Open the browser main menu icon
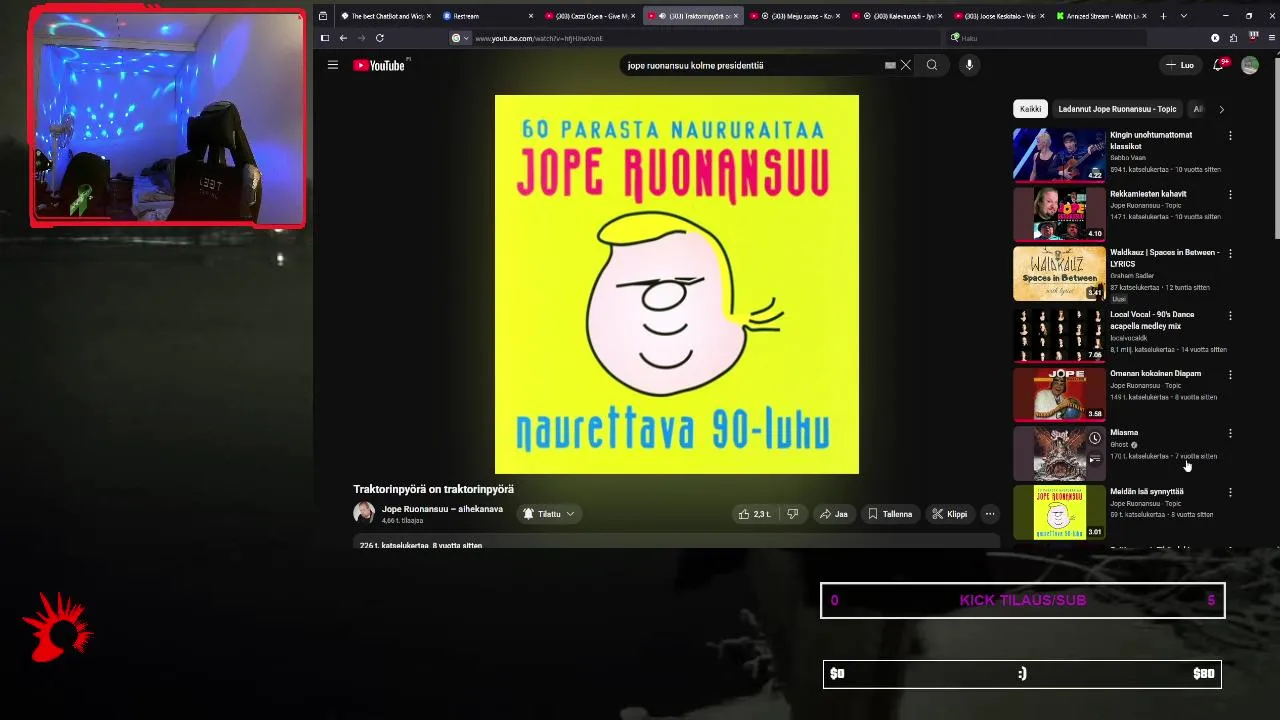1280x720 pixels. tap(1272, 38)
